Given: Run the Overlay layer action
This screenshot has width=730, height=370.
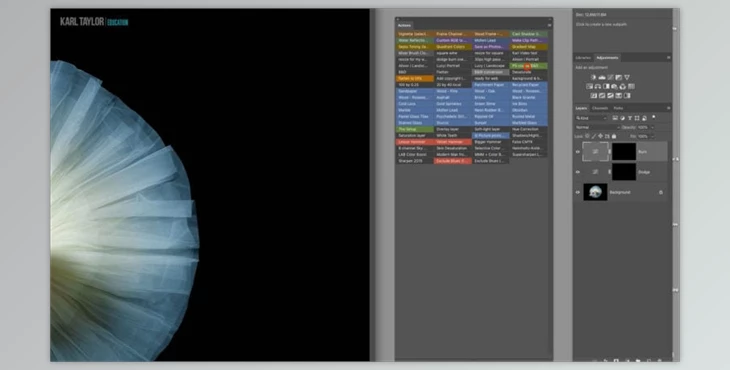Looking at the screenshot, I should tap(453, 129).
